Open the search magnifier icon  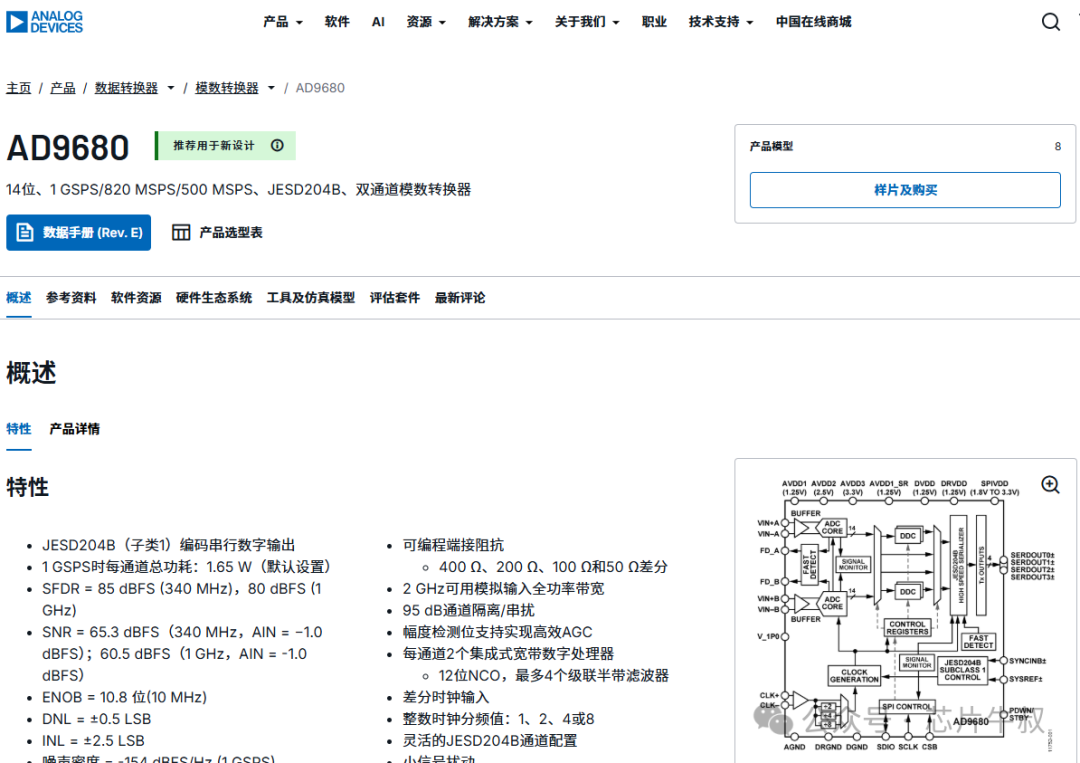point(1050,22)
